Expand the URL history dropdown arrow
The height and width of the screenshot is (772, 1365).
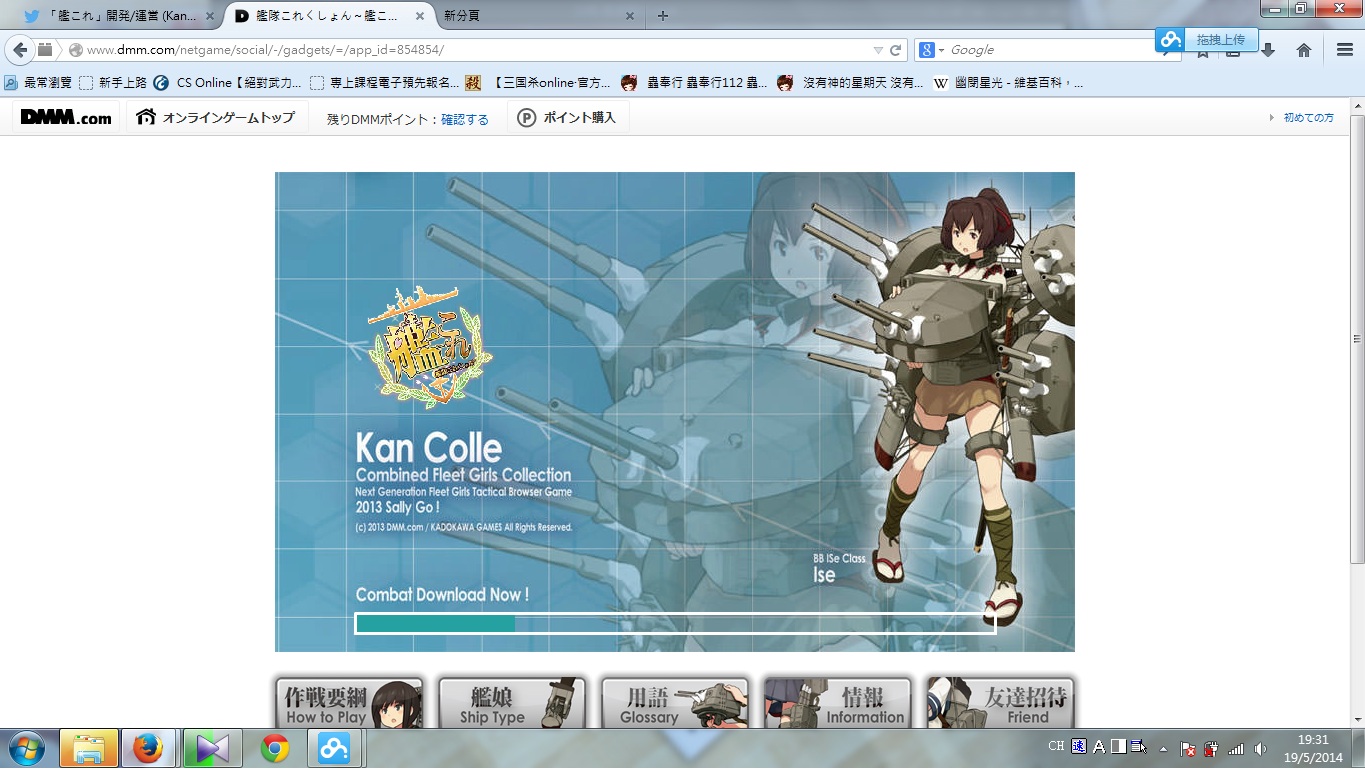click(x=878, y=50)
